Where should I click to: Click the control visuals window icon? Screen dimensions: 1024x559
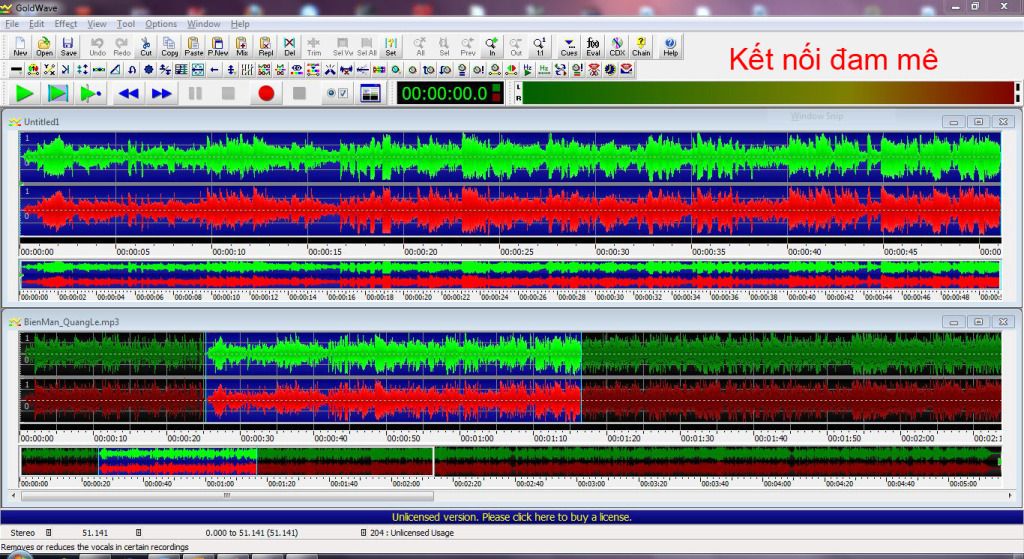[x=370, y=93]
